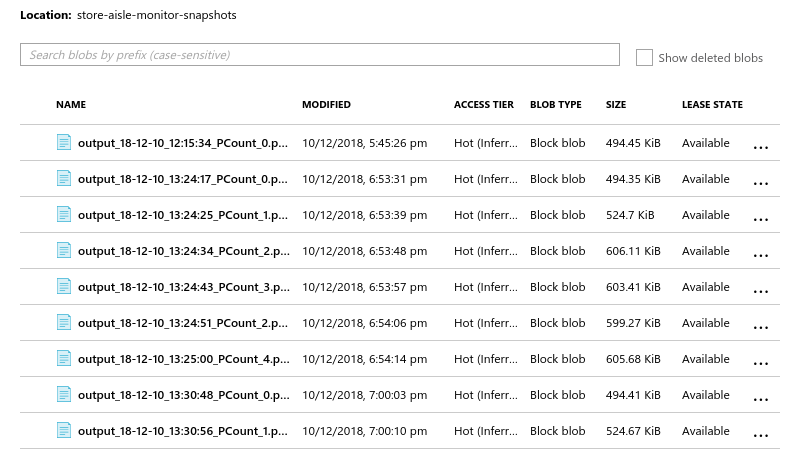This screenshot has width=804, height=472.
Task: Click file icon for output_18-12-10_12:15:34_PCount_0 blob
Action: [x=65, y=143]
